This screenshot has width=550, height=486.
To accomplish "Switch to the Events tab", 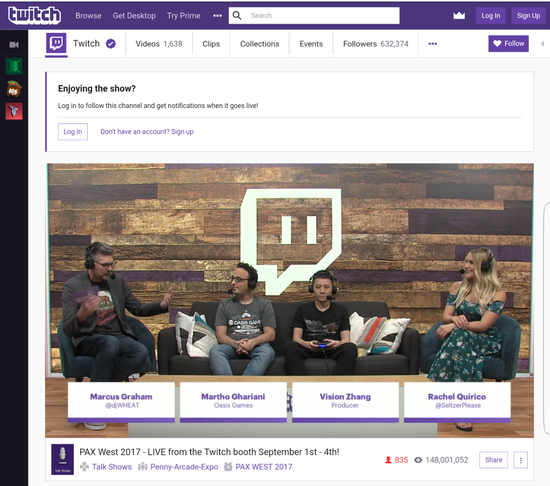I will 311,44.
